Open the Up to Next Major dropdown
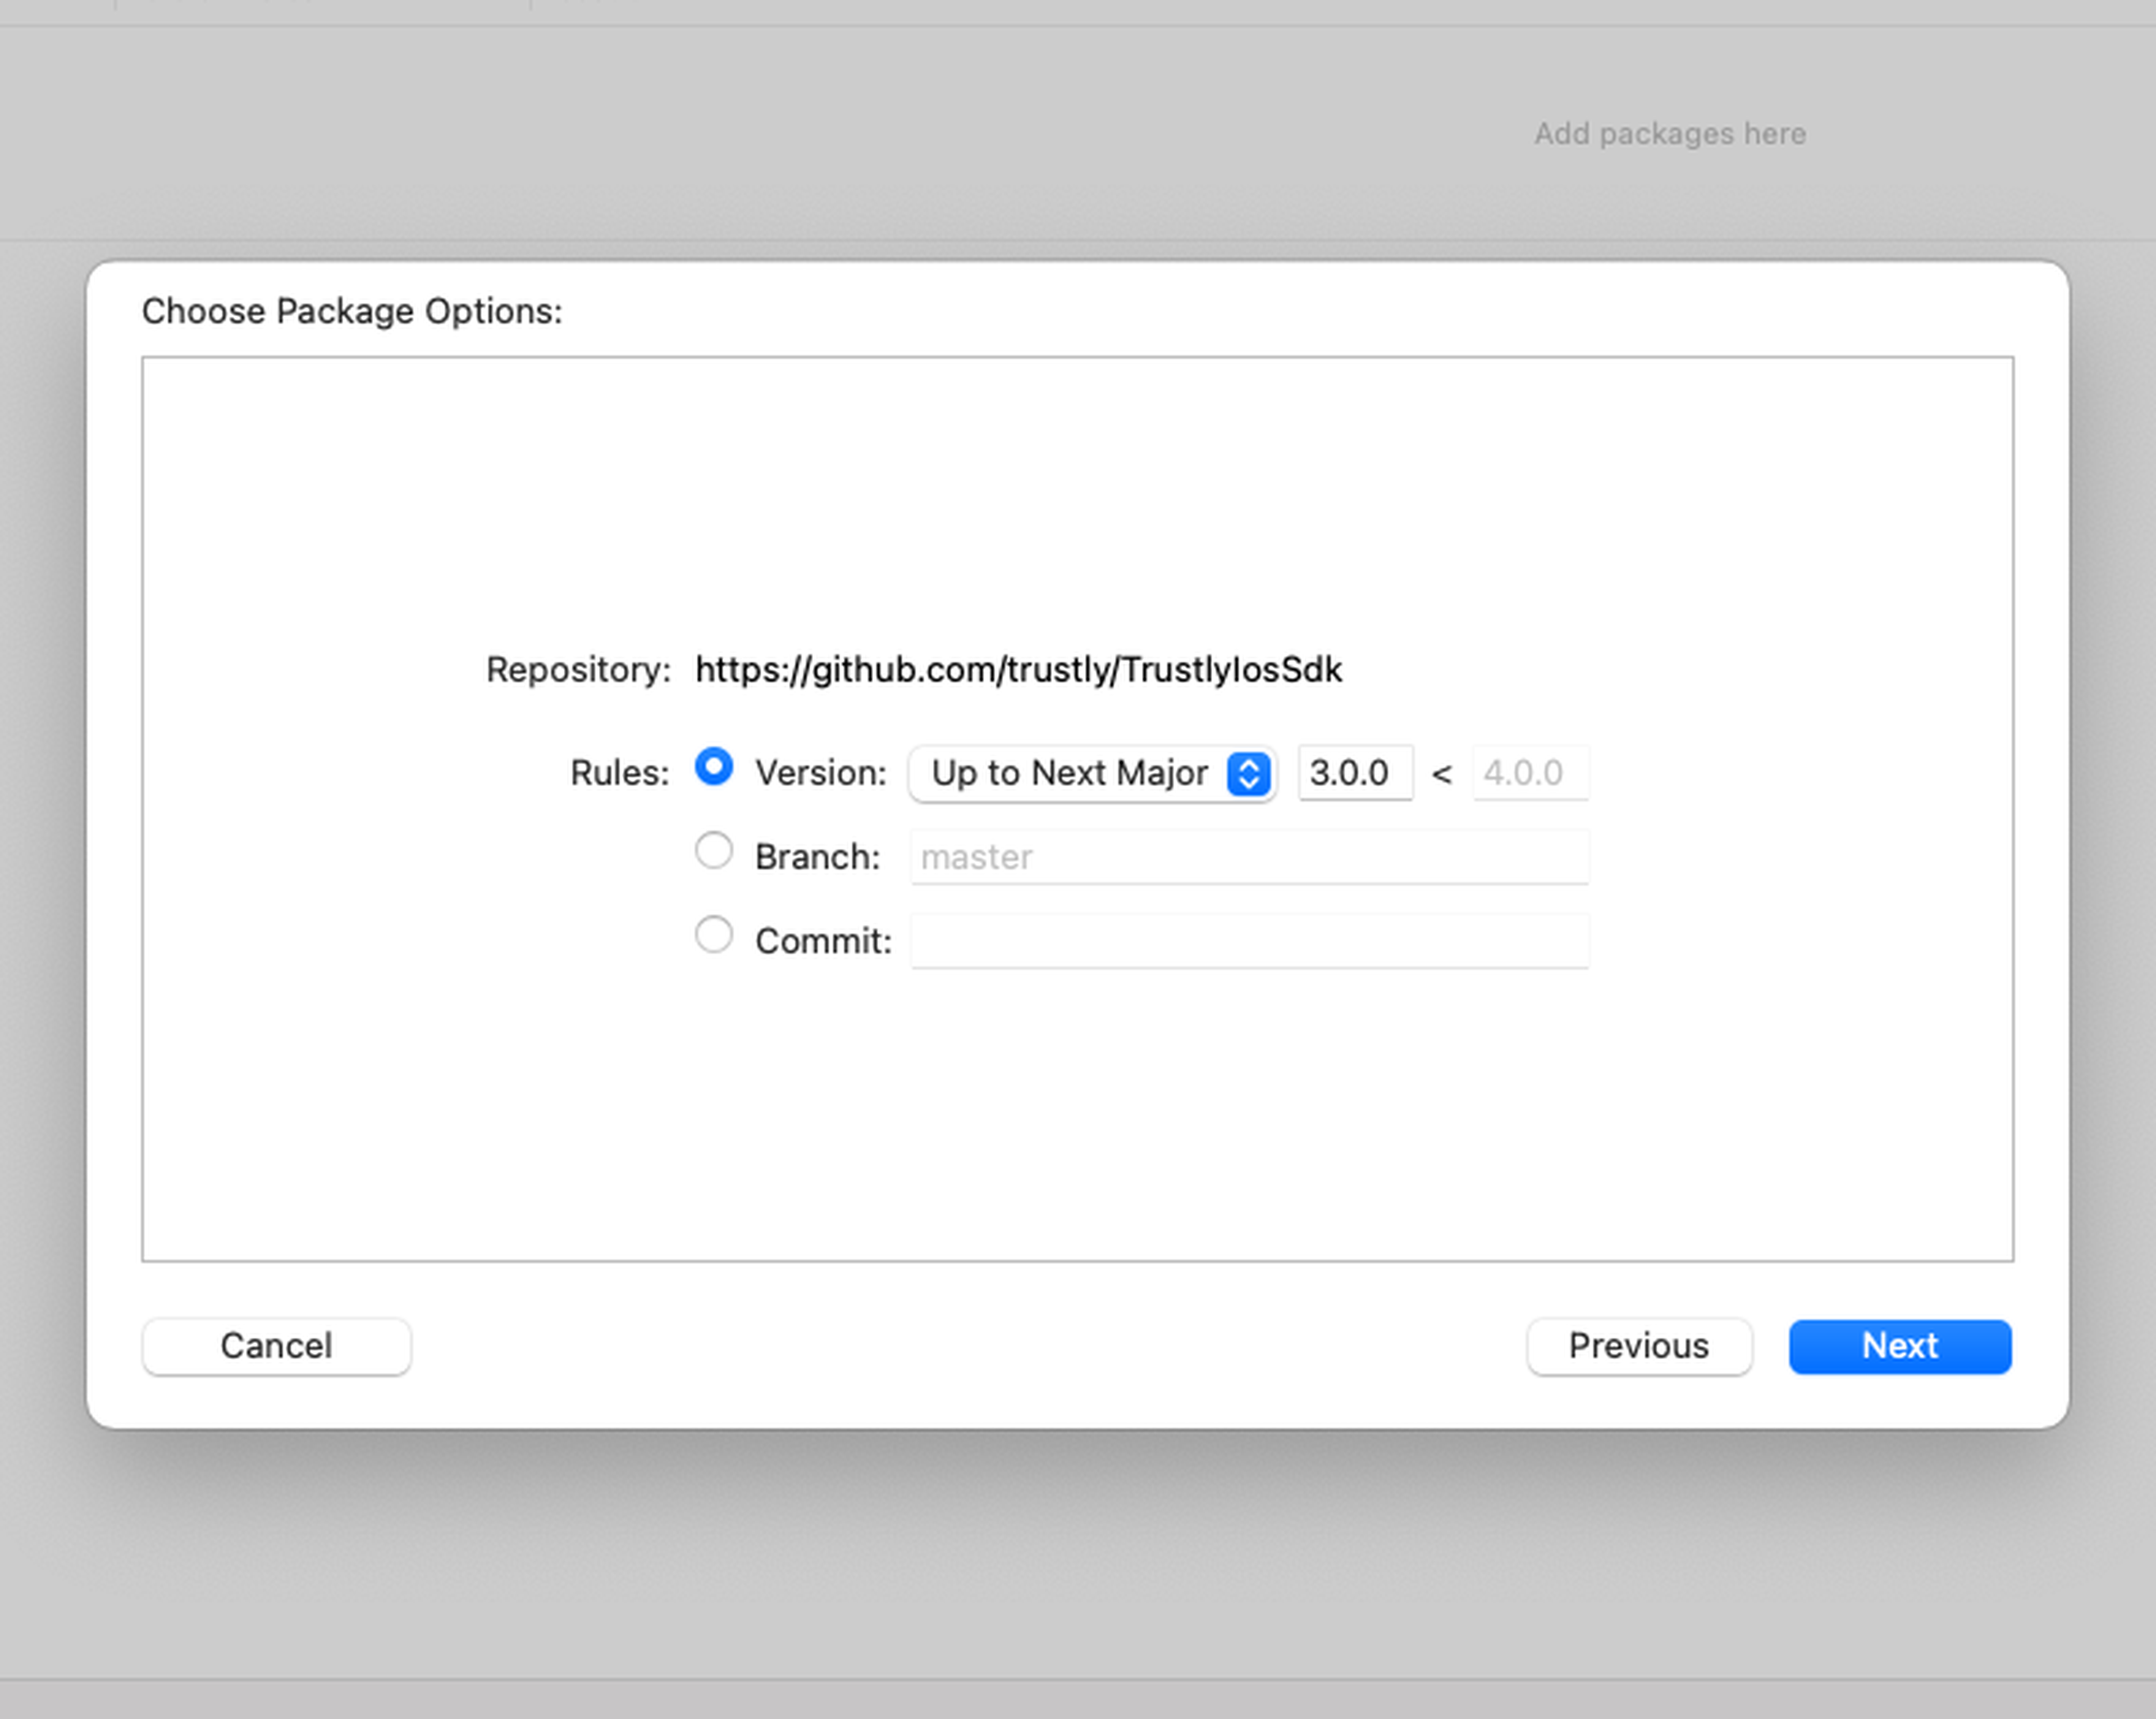The width and height of the screenshot is (2156, 1719). click(x=1092, y=773)
